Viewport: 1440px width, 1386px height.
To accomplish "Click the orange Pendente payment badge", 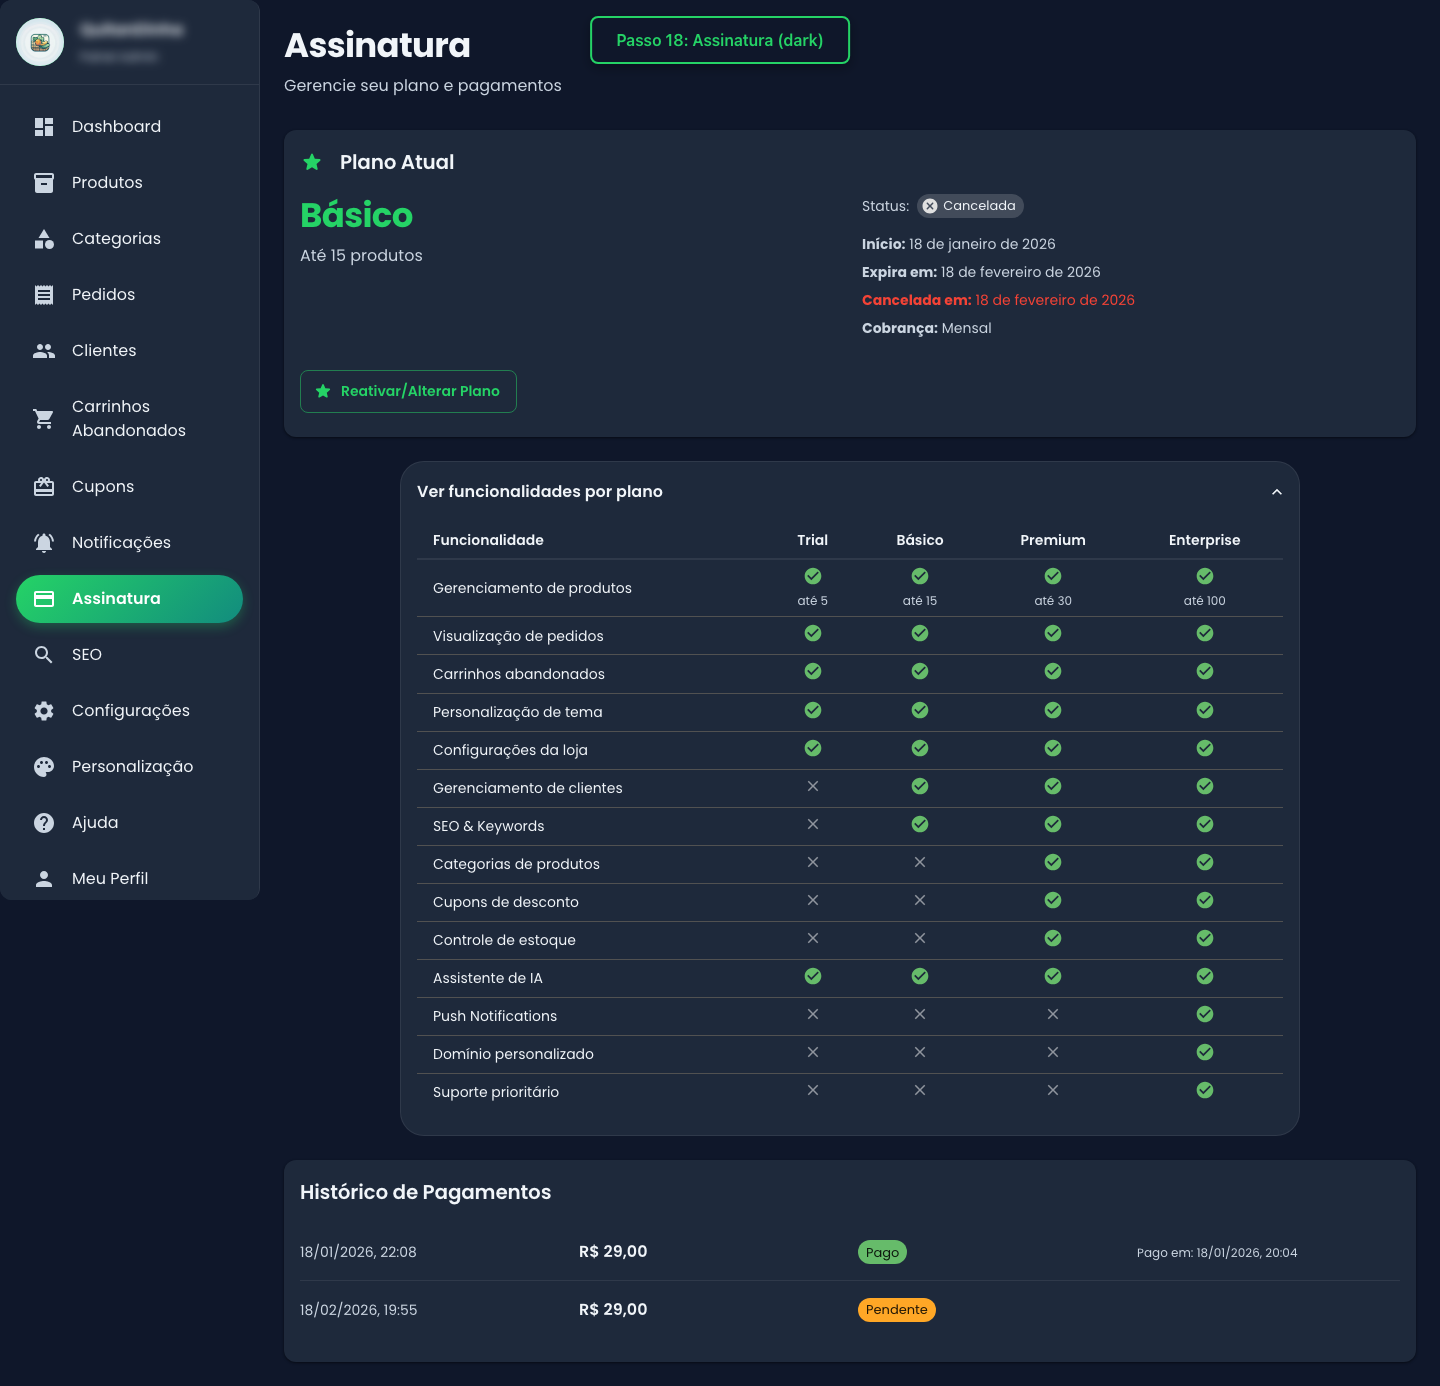I will click(x=896, y=1310).
